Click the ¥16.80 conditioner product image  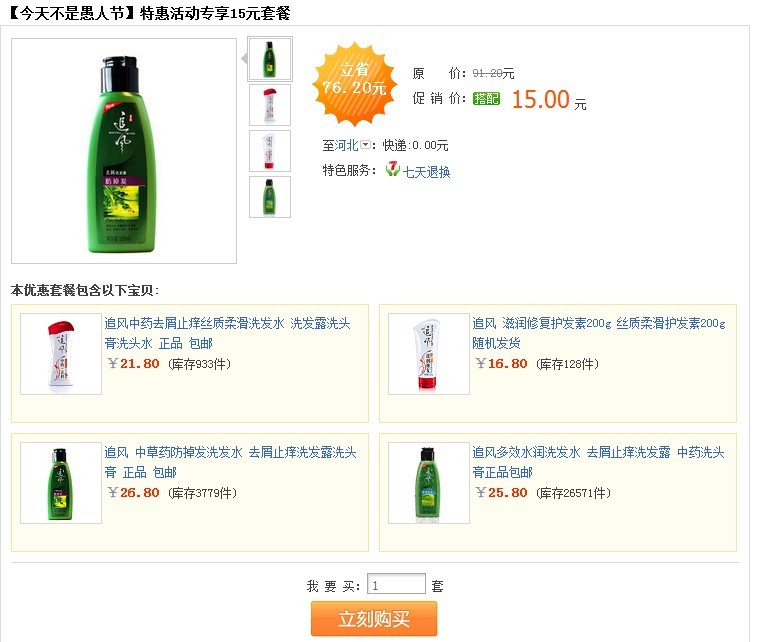point(429,354)
